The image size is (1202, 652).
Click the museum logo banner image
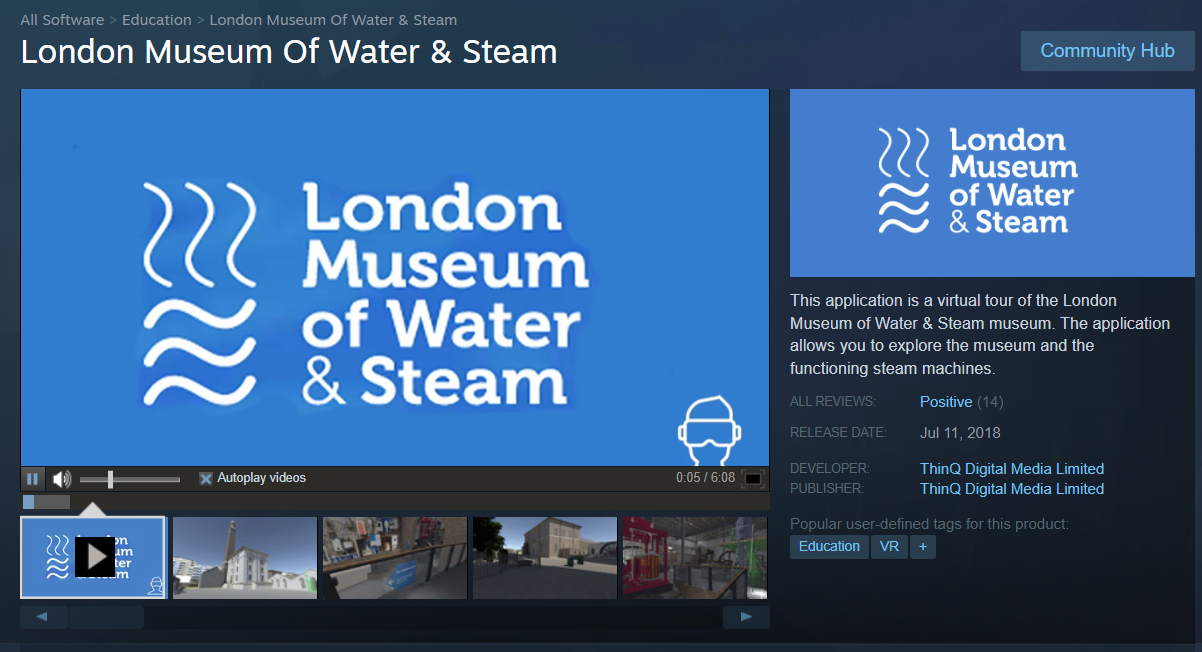(992, 182)
